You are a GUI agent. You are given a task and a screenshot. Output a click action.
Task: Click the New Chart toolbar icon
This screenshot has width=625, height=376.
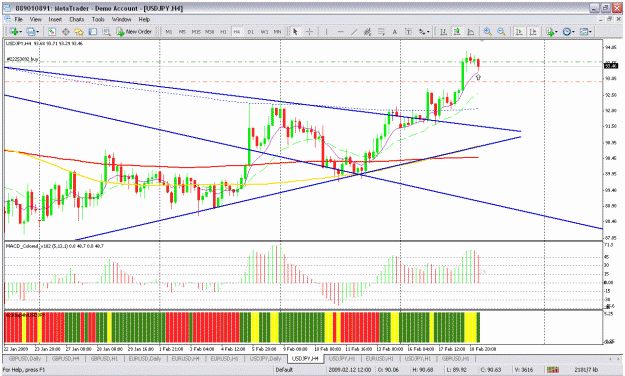pyautogui.click(x=14, y=31)
